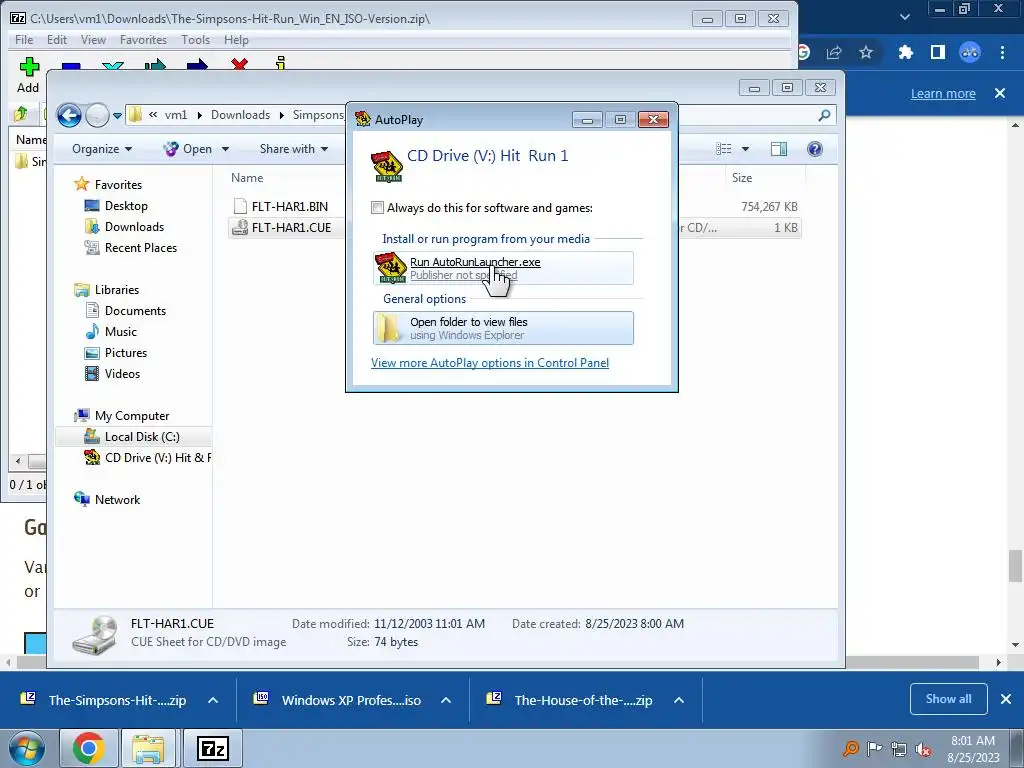Screen dimensions: 1024x768
Task: Click Action Center flag tray icon
Action: click(x=874, y=749)
